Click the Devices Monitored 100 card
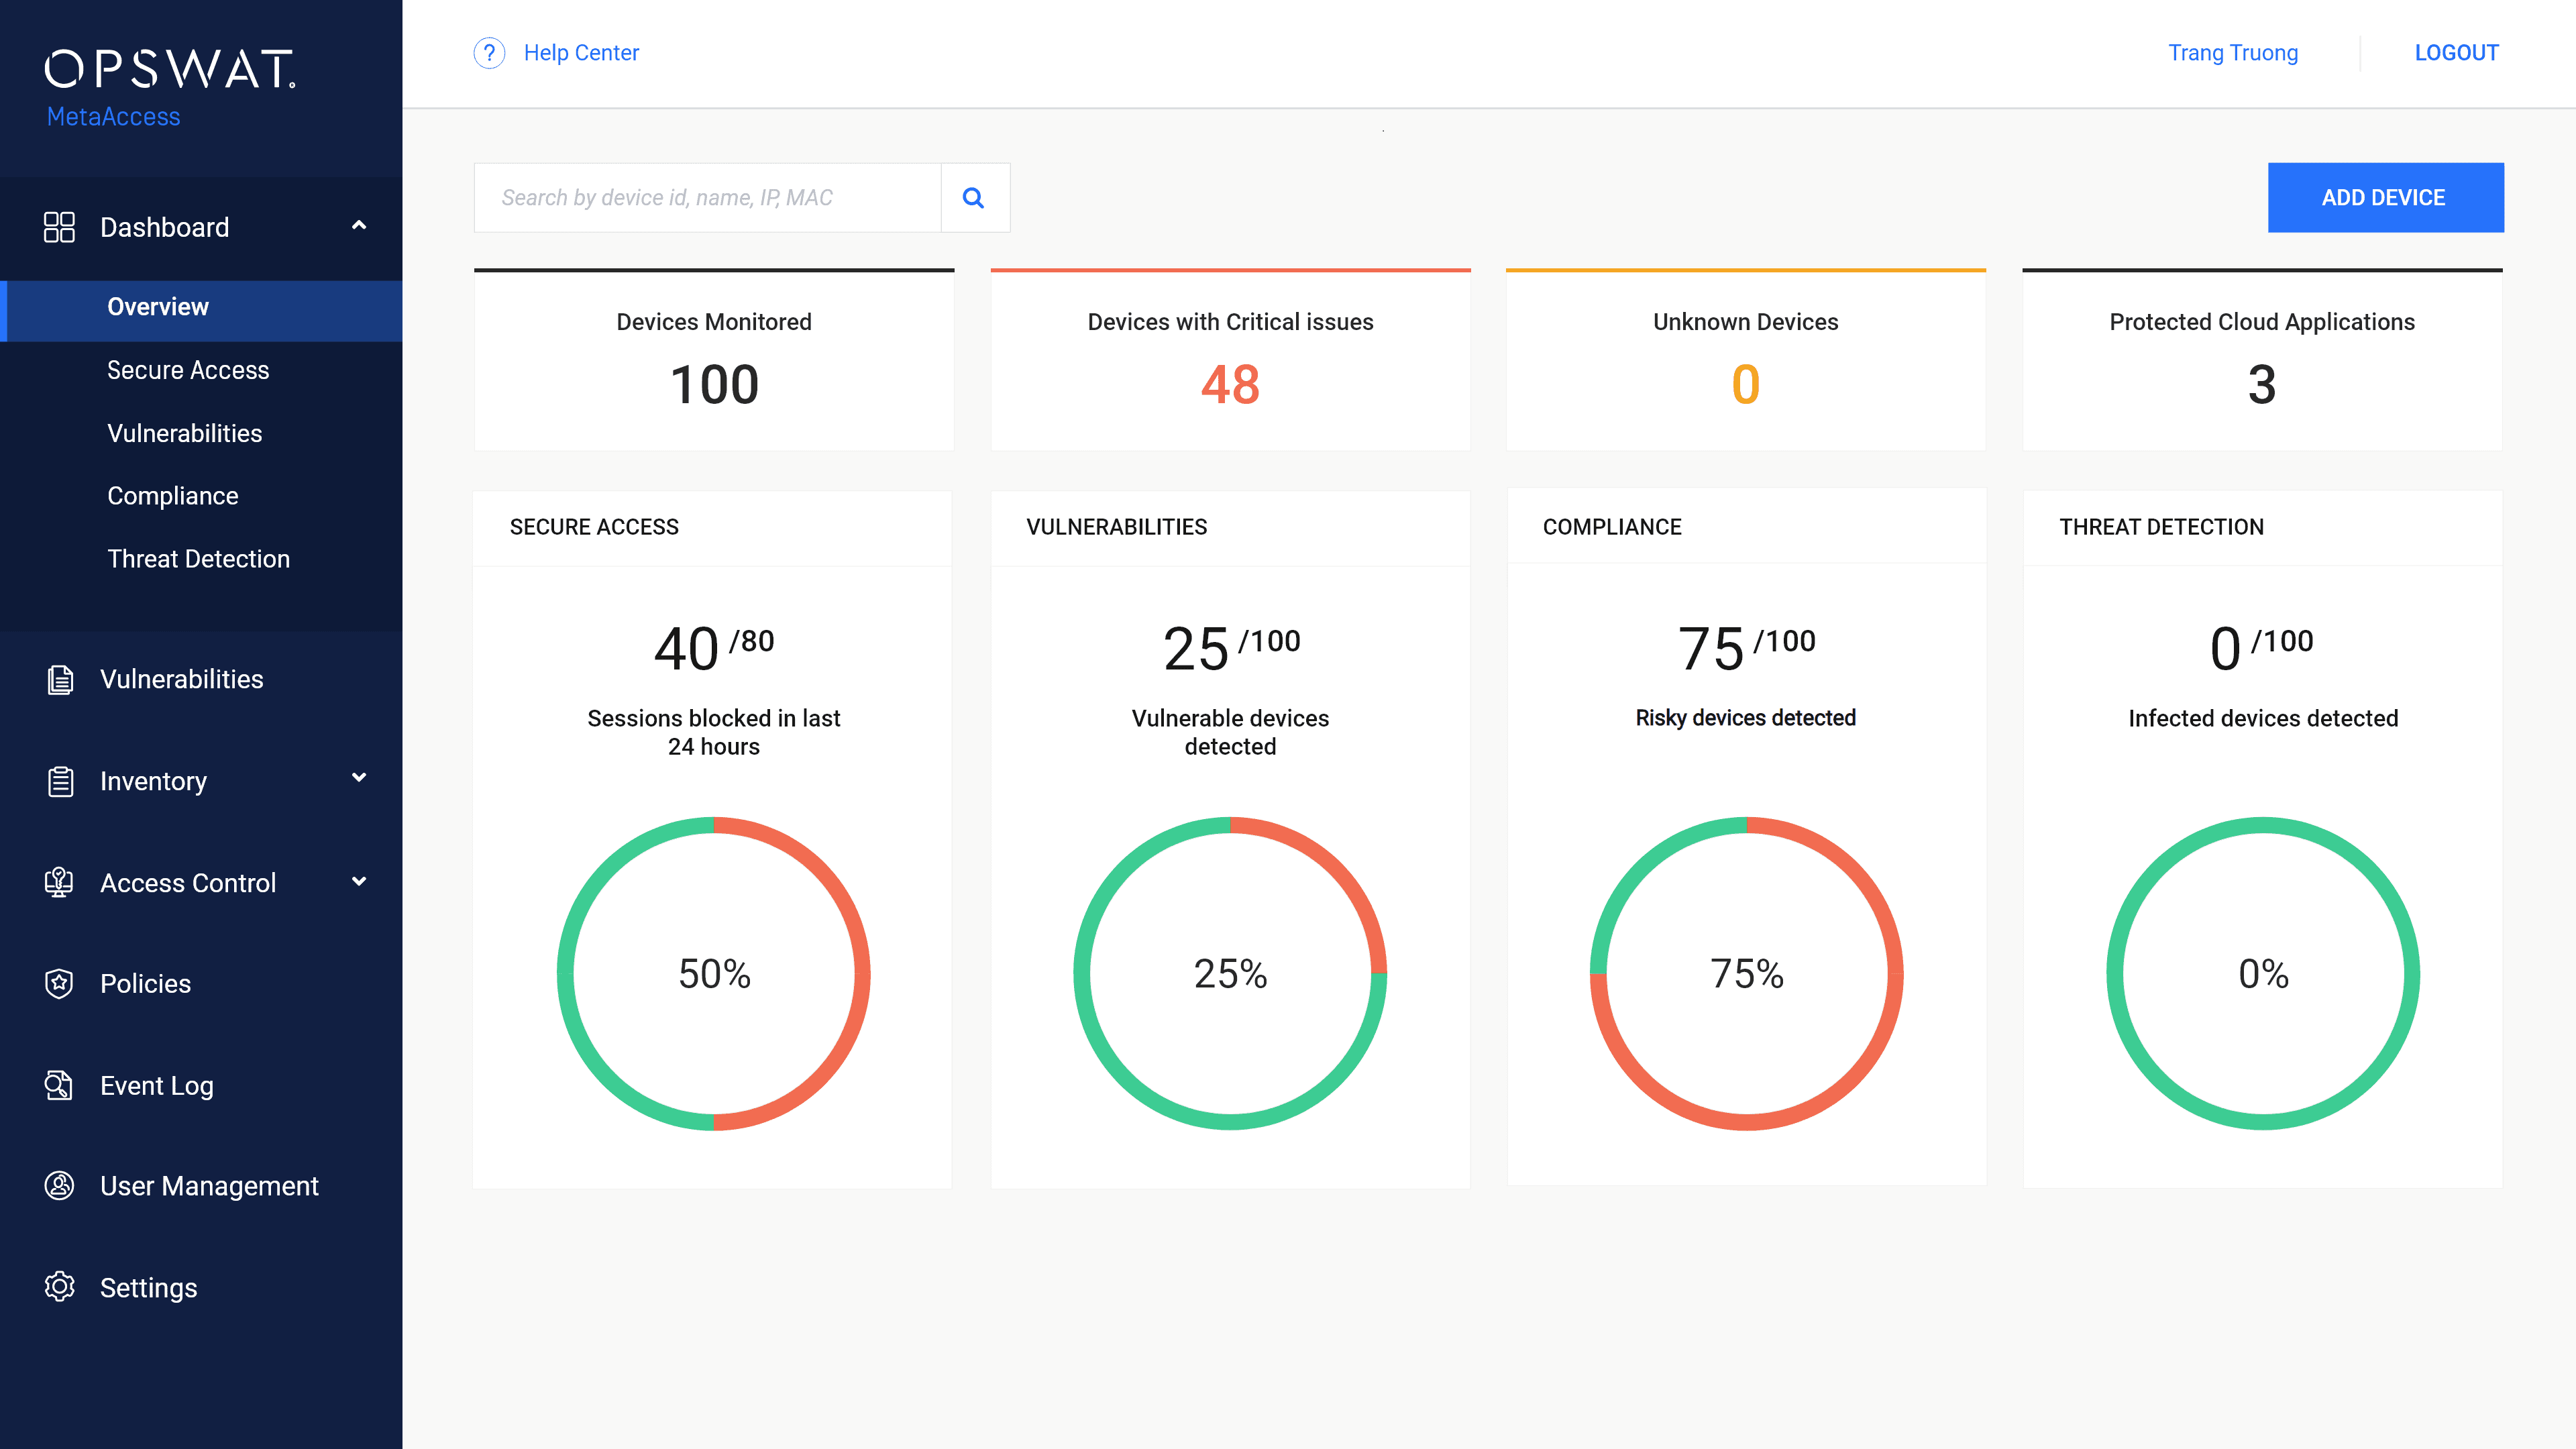This screenshot has width=2576, height=1449. [714, 360]
